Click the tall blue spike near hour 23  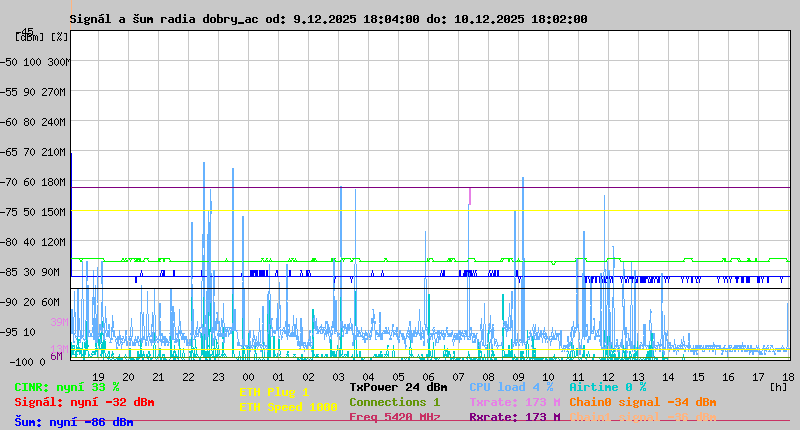pos(204,200)
